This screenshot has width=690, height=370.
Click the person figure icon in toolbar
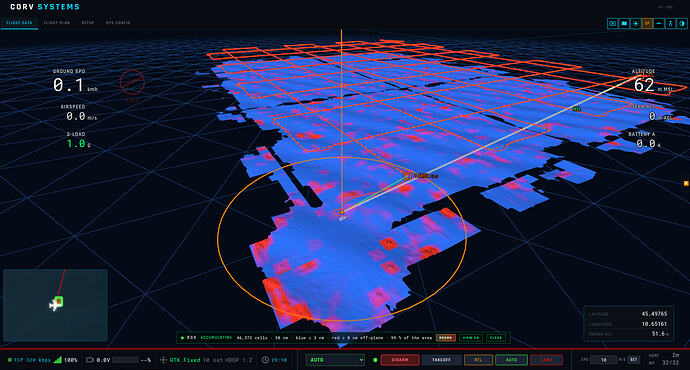(x=670, y=23)
